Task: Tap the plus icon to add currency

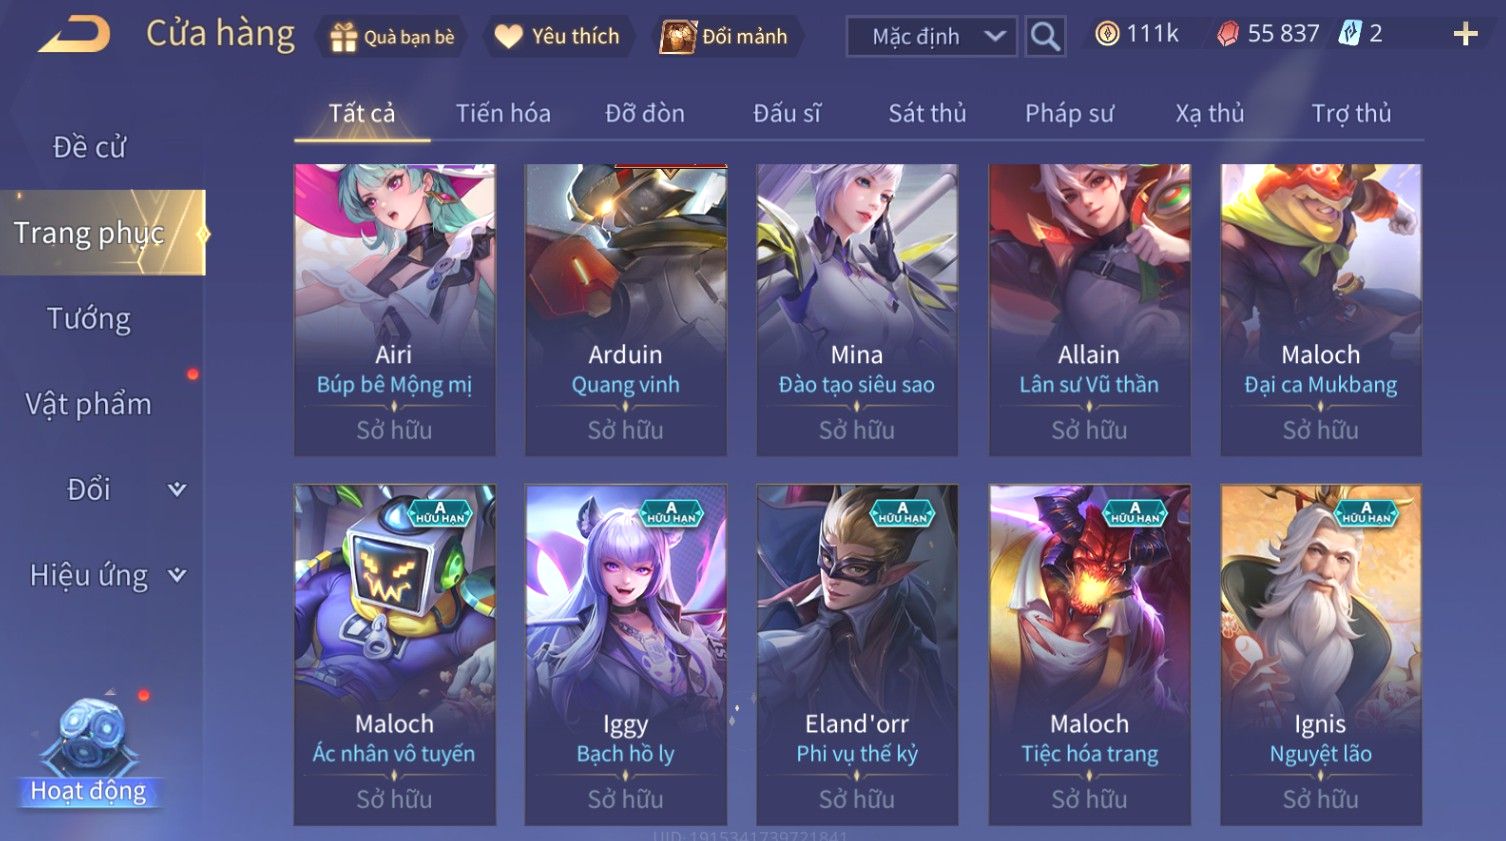Action: click(1465, 35)
